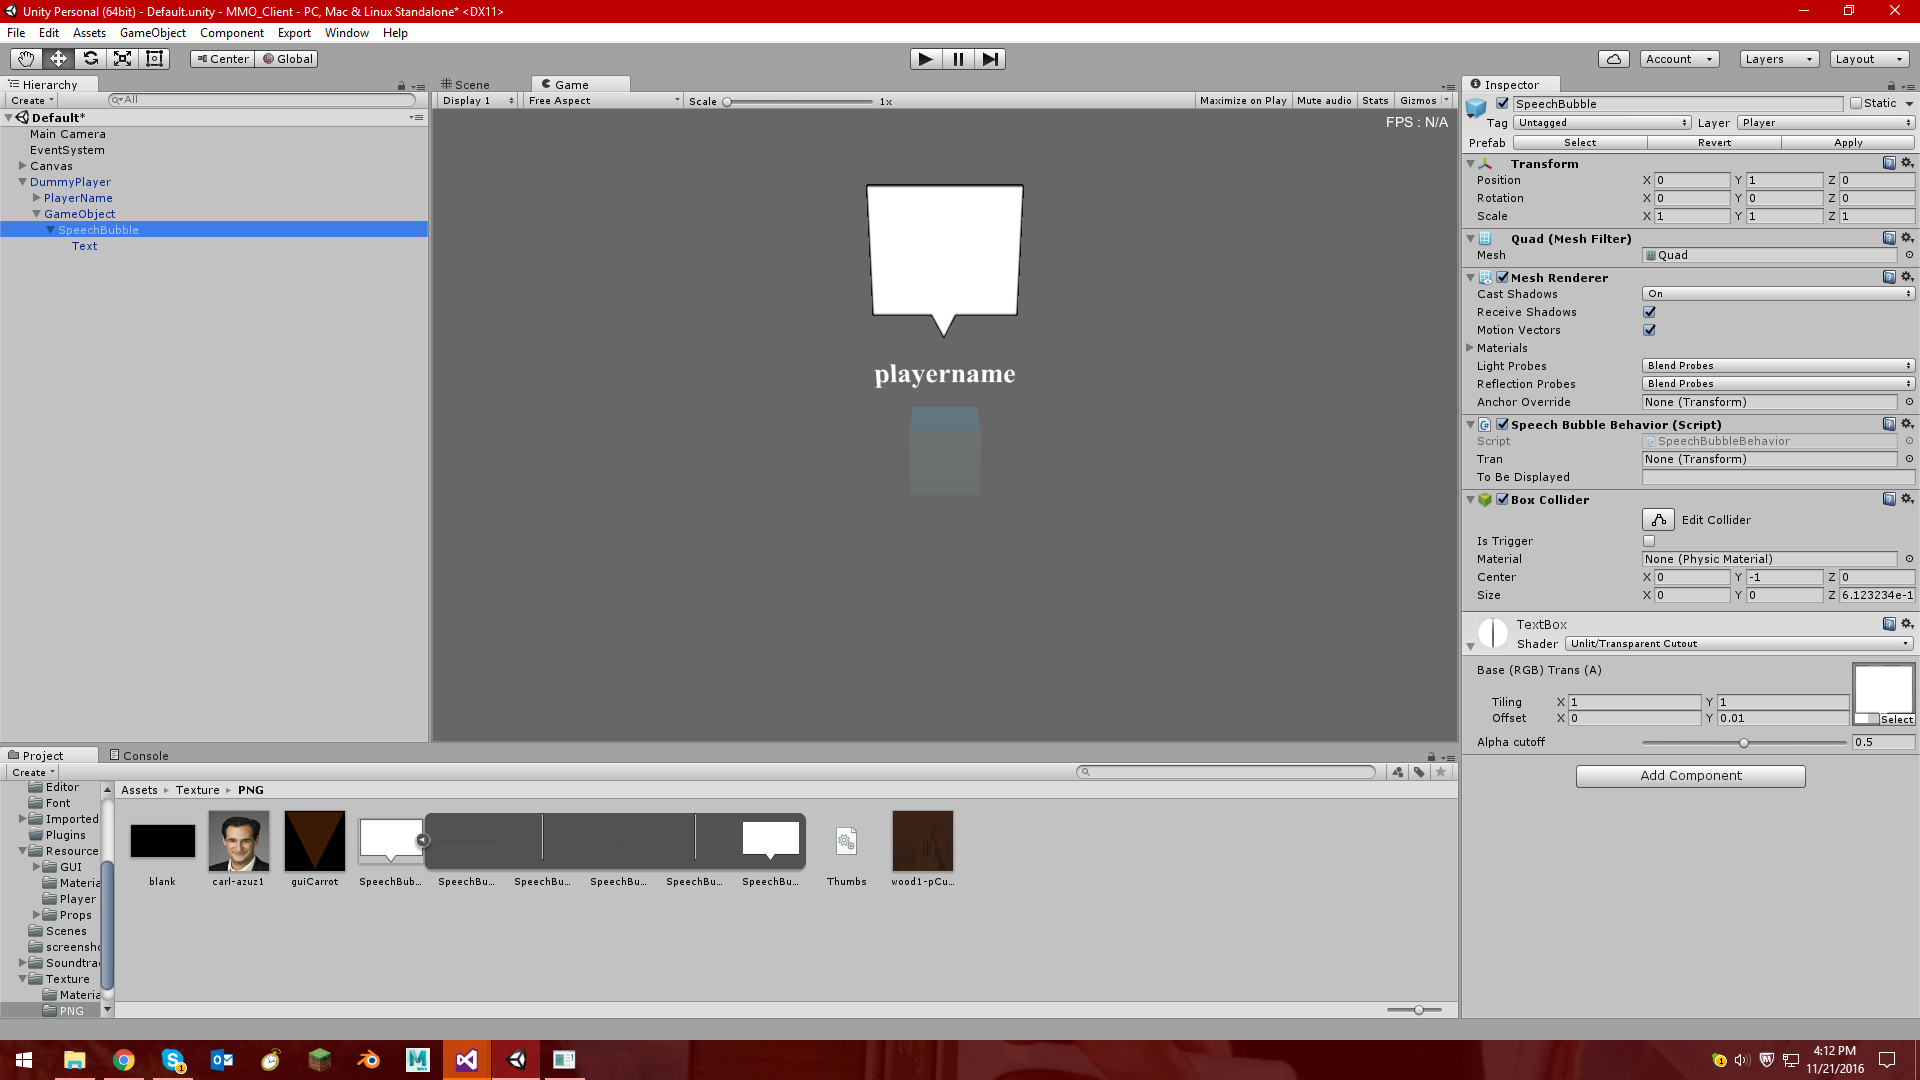The height and width of the screenshot is (1080, 1920).
Task: Enable the Is Trigger checkbox
Action: [1649, 541]
